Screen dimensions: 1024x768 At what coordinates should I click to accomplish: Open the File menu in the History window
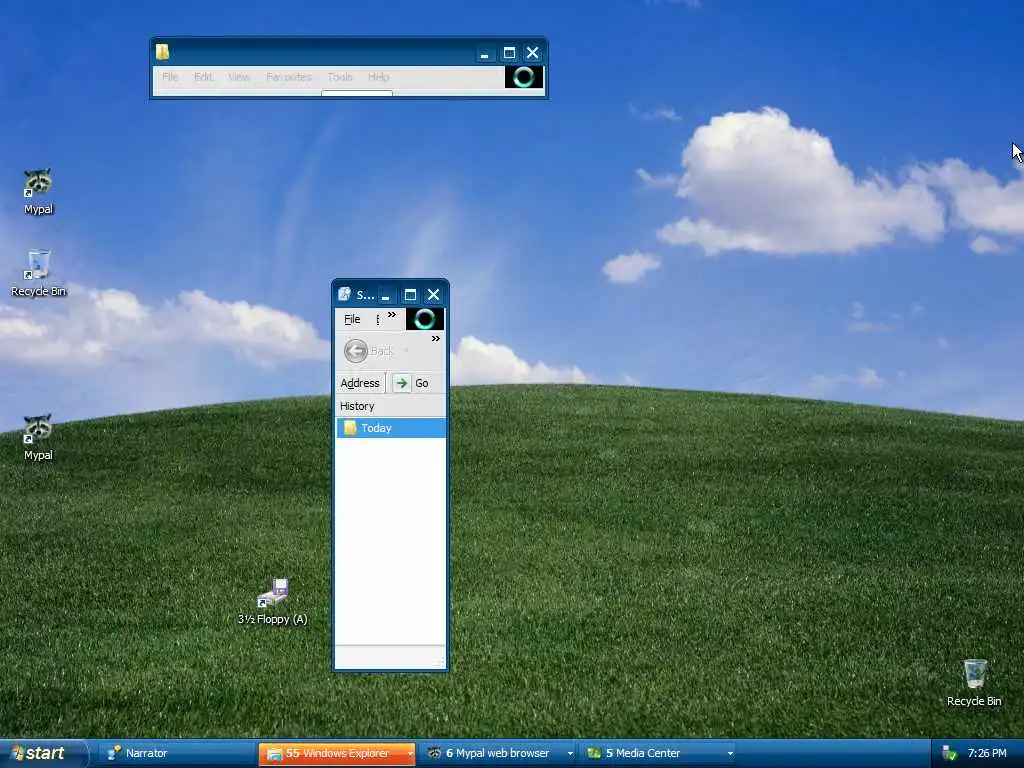(x=352, y=319)
